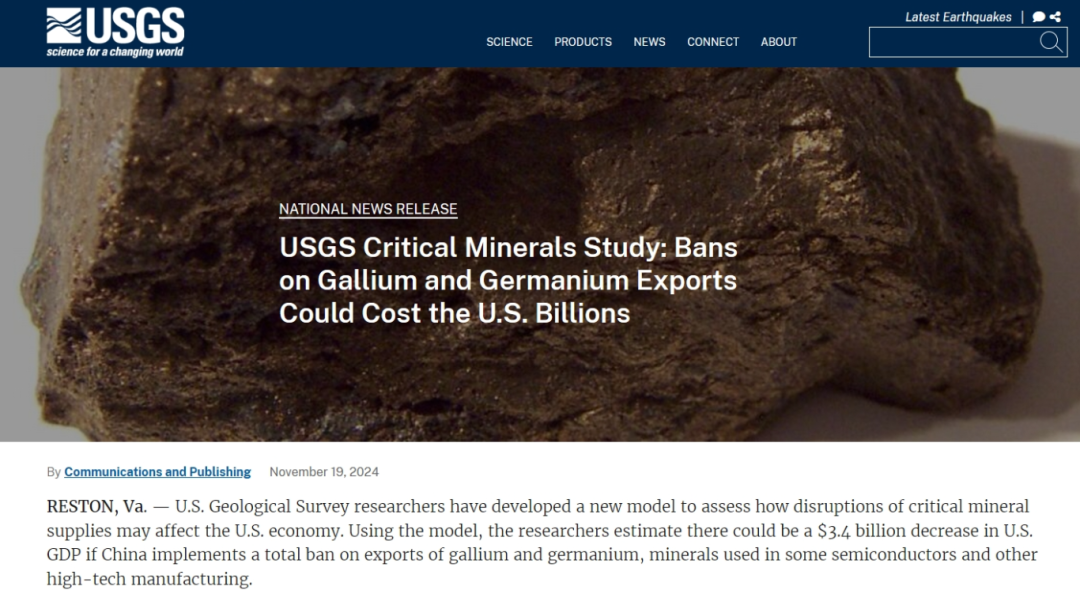The height and width of the screenshot is (594, 1080).
Task: Open Communications and Publishing author link
Action: (x=157, y=472)
